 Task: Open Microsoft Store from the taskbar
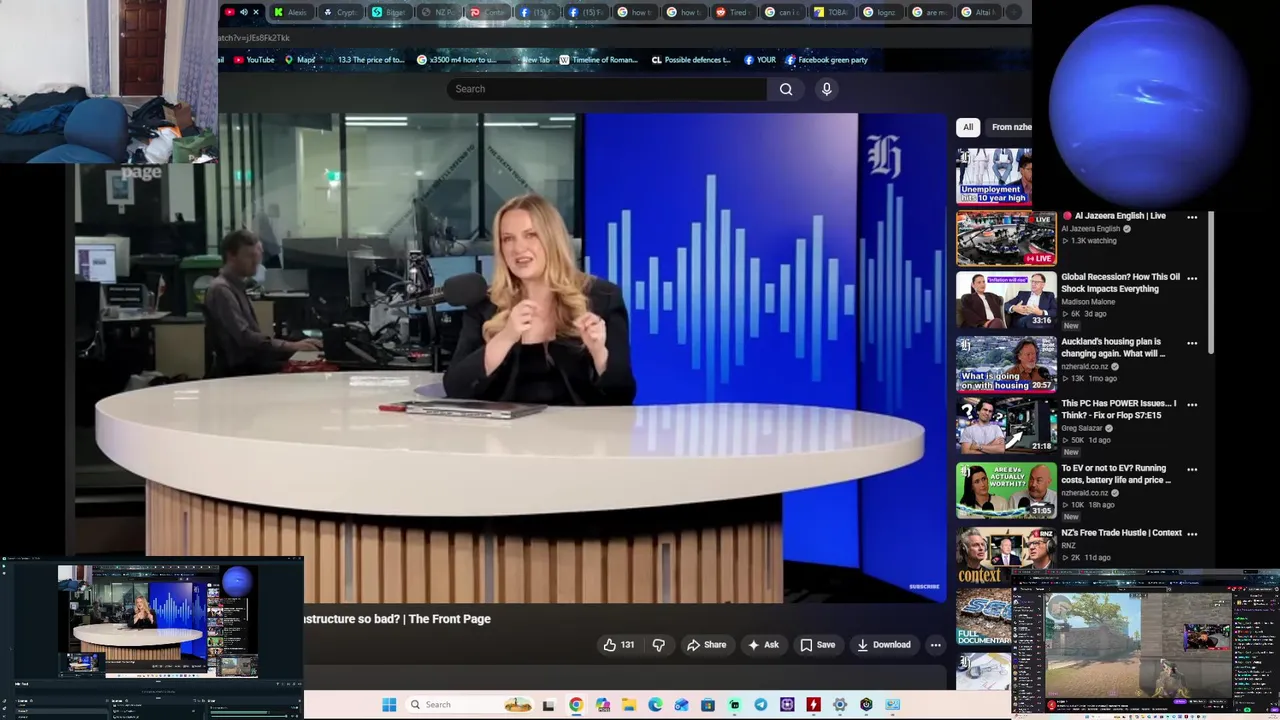pos(708,705)
